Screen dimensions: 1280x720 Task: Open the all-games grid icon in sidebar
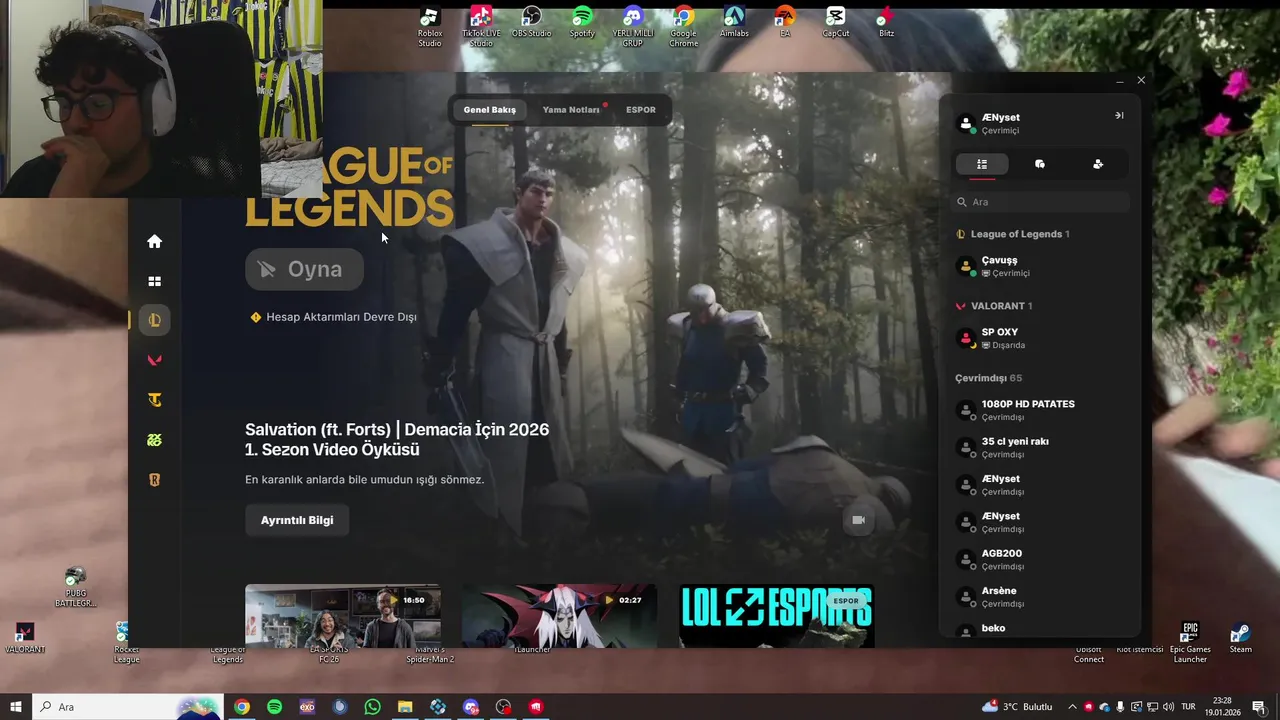click(x=154, y=282)
